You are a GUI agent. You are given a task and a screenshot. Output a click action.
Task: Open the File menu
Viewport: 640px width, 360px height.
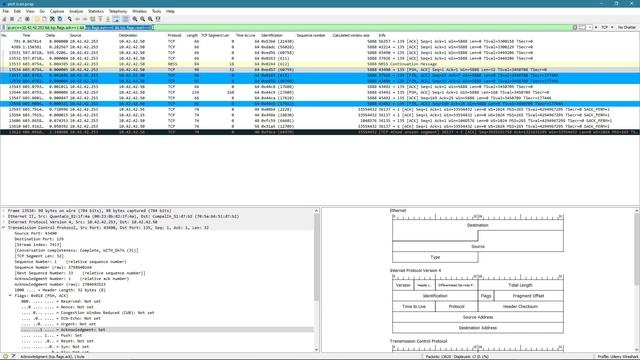click(6, 11)
